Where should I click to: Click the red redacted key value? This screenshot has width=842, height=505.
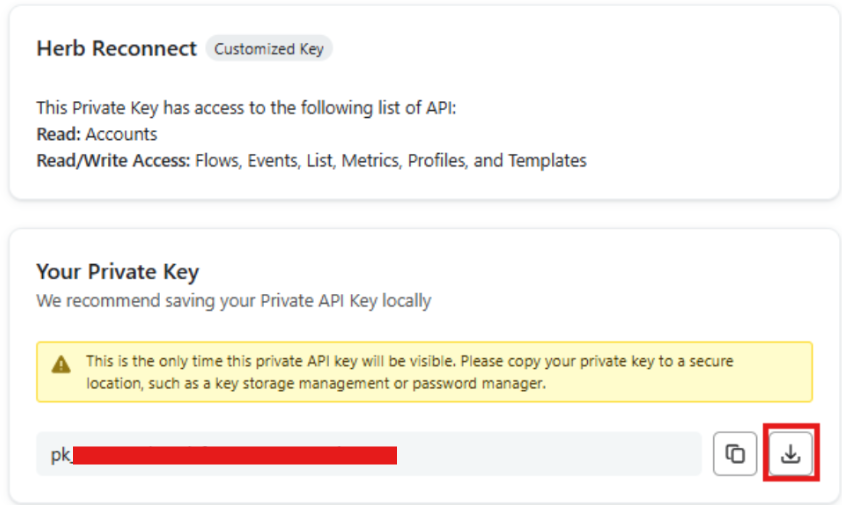pos(235,456)
